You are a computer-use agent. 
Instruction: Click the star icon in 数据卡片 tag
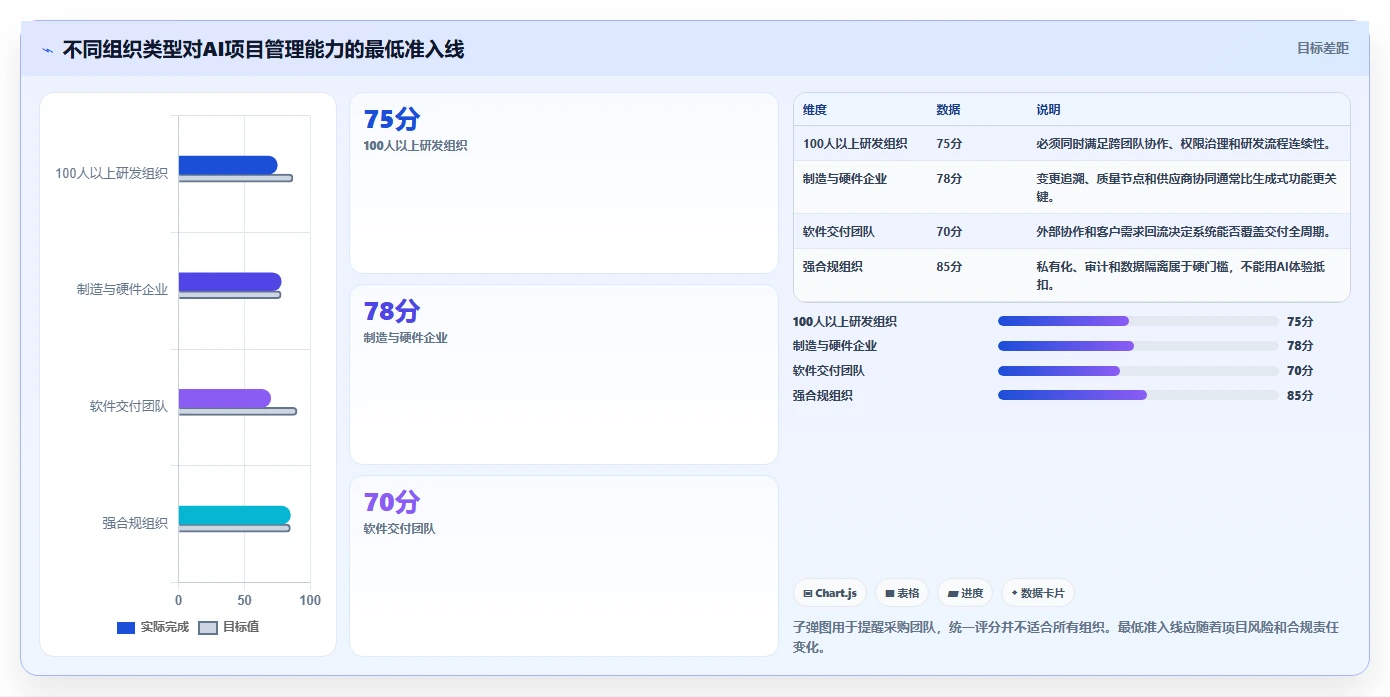coord(1014,593)
